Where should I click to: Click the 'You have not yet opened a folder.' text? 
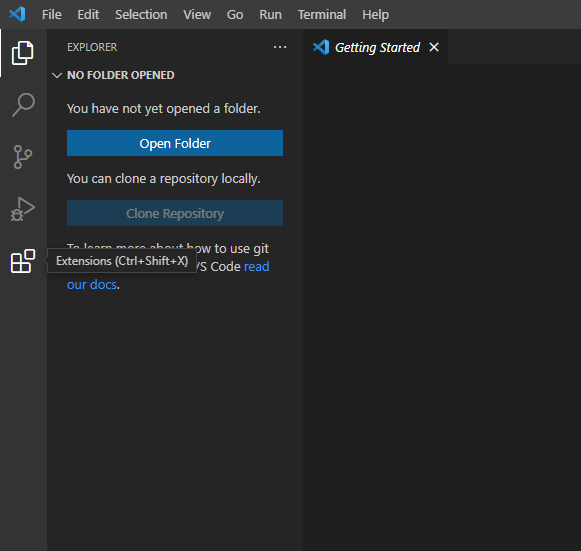pos(164,109)
